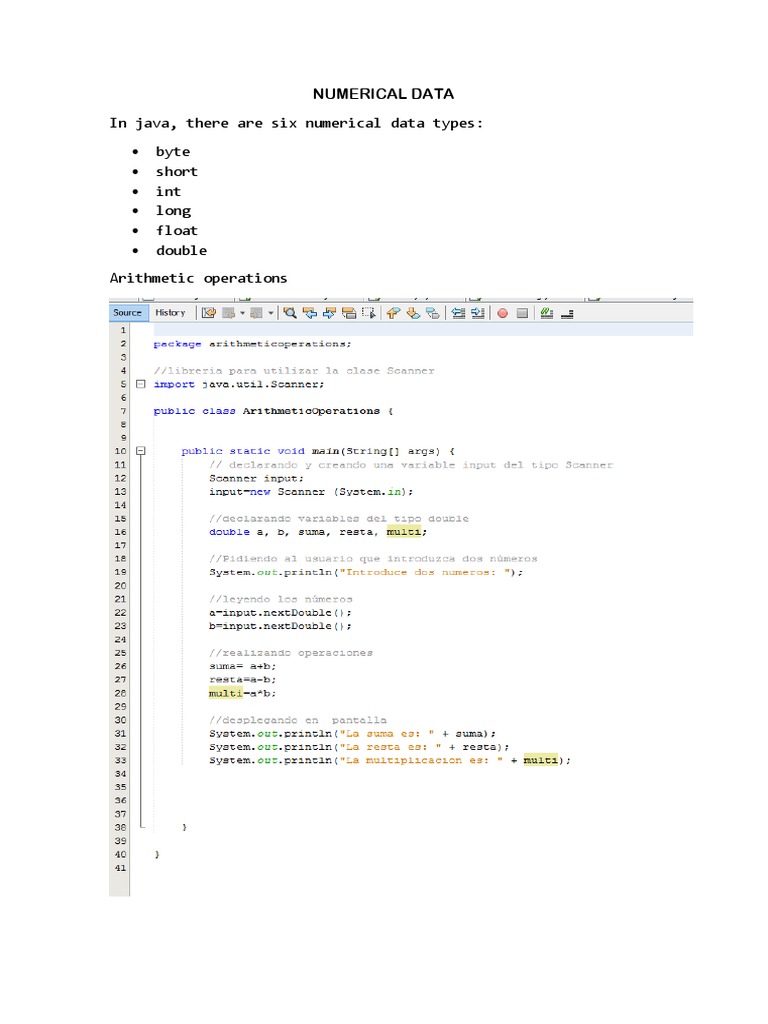Click the 'La resta es' println line
This screenshot has height=1024, width=768.
(x=359, y=746)
